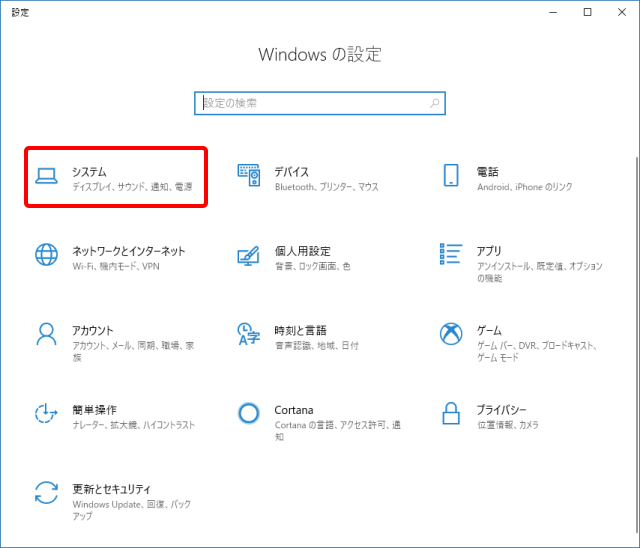
Task: Open the 更新とセキュリティ refresh arrows icon
Action: 46,493
